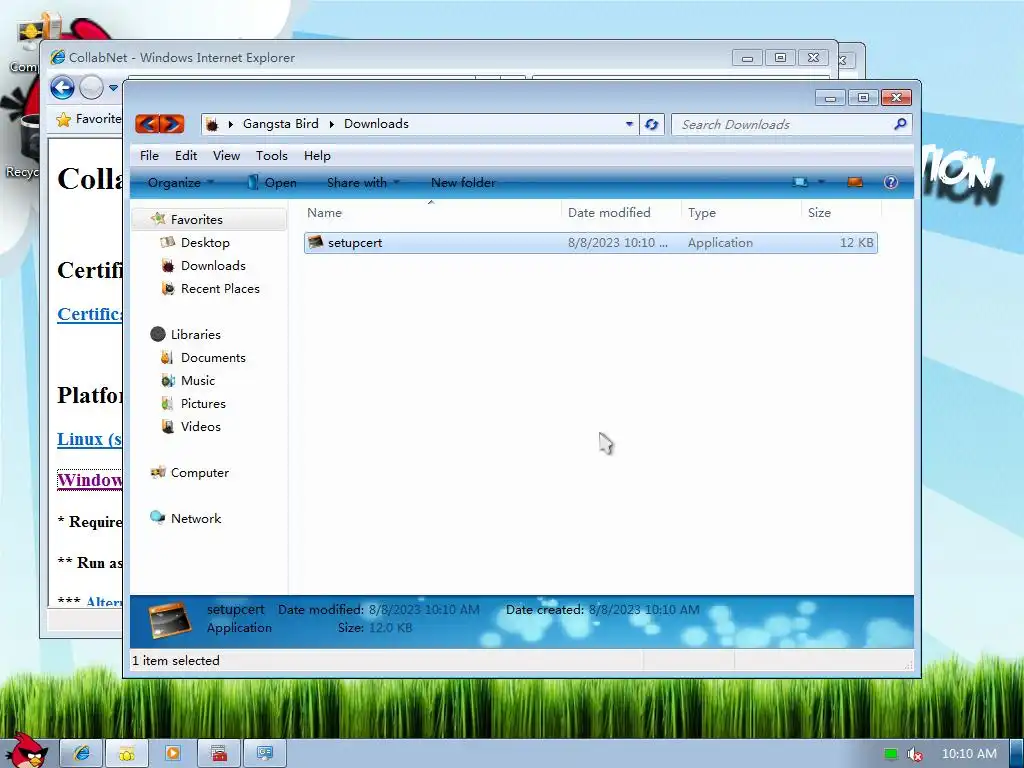Open Computer in the navigation pane
This screenshot has width=1024, height=768.
pos(199,473)
